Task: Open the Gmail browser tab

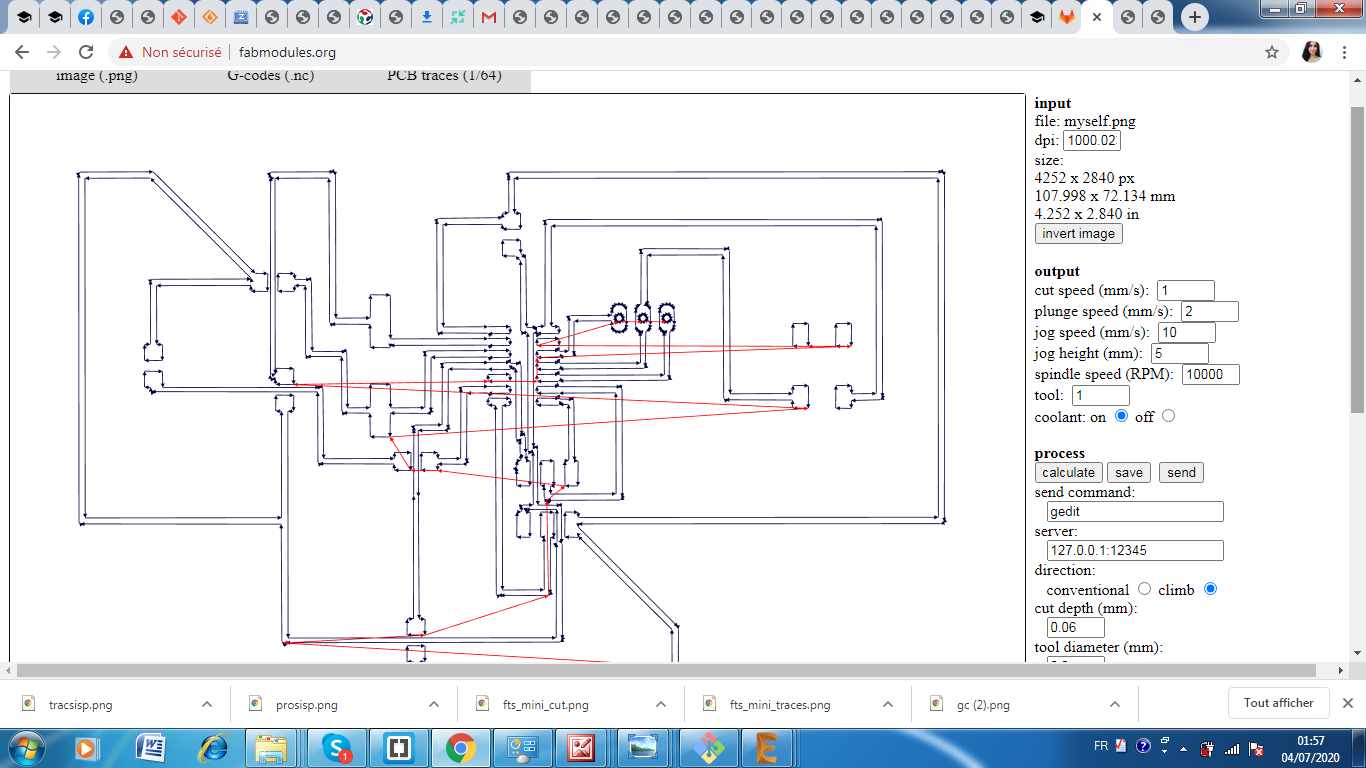Action: 488,17
